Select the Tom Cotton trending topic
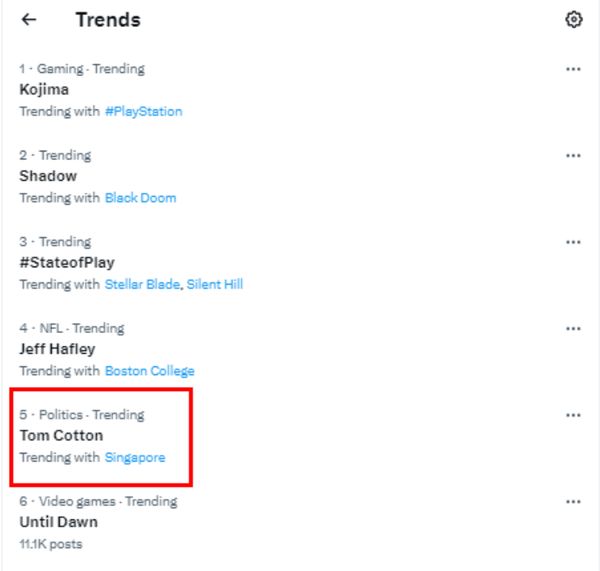 pos(61,436)
